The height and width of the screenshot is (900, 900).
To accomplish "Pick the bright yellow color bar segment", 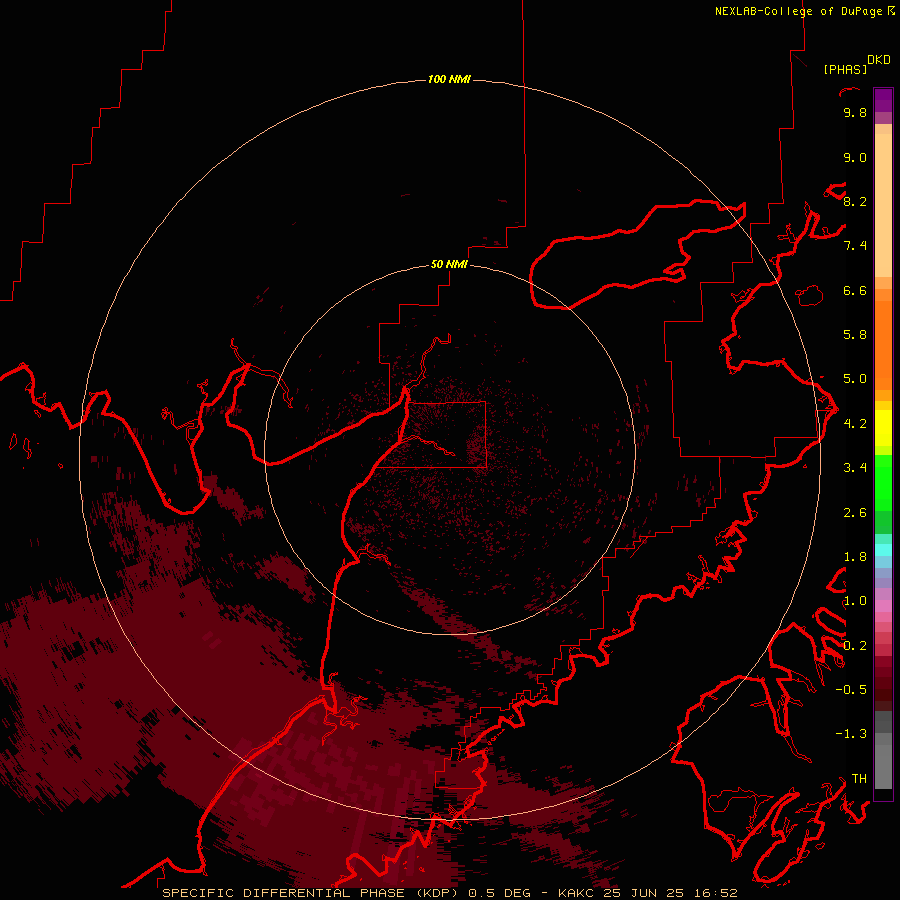I will point(883,428).
